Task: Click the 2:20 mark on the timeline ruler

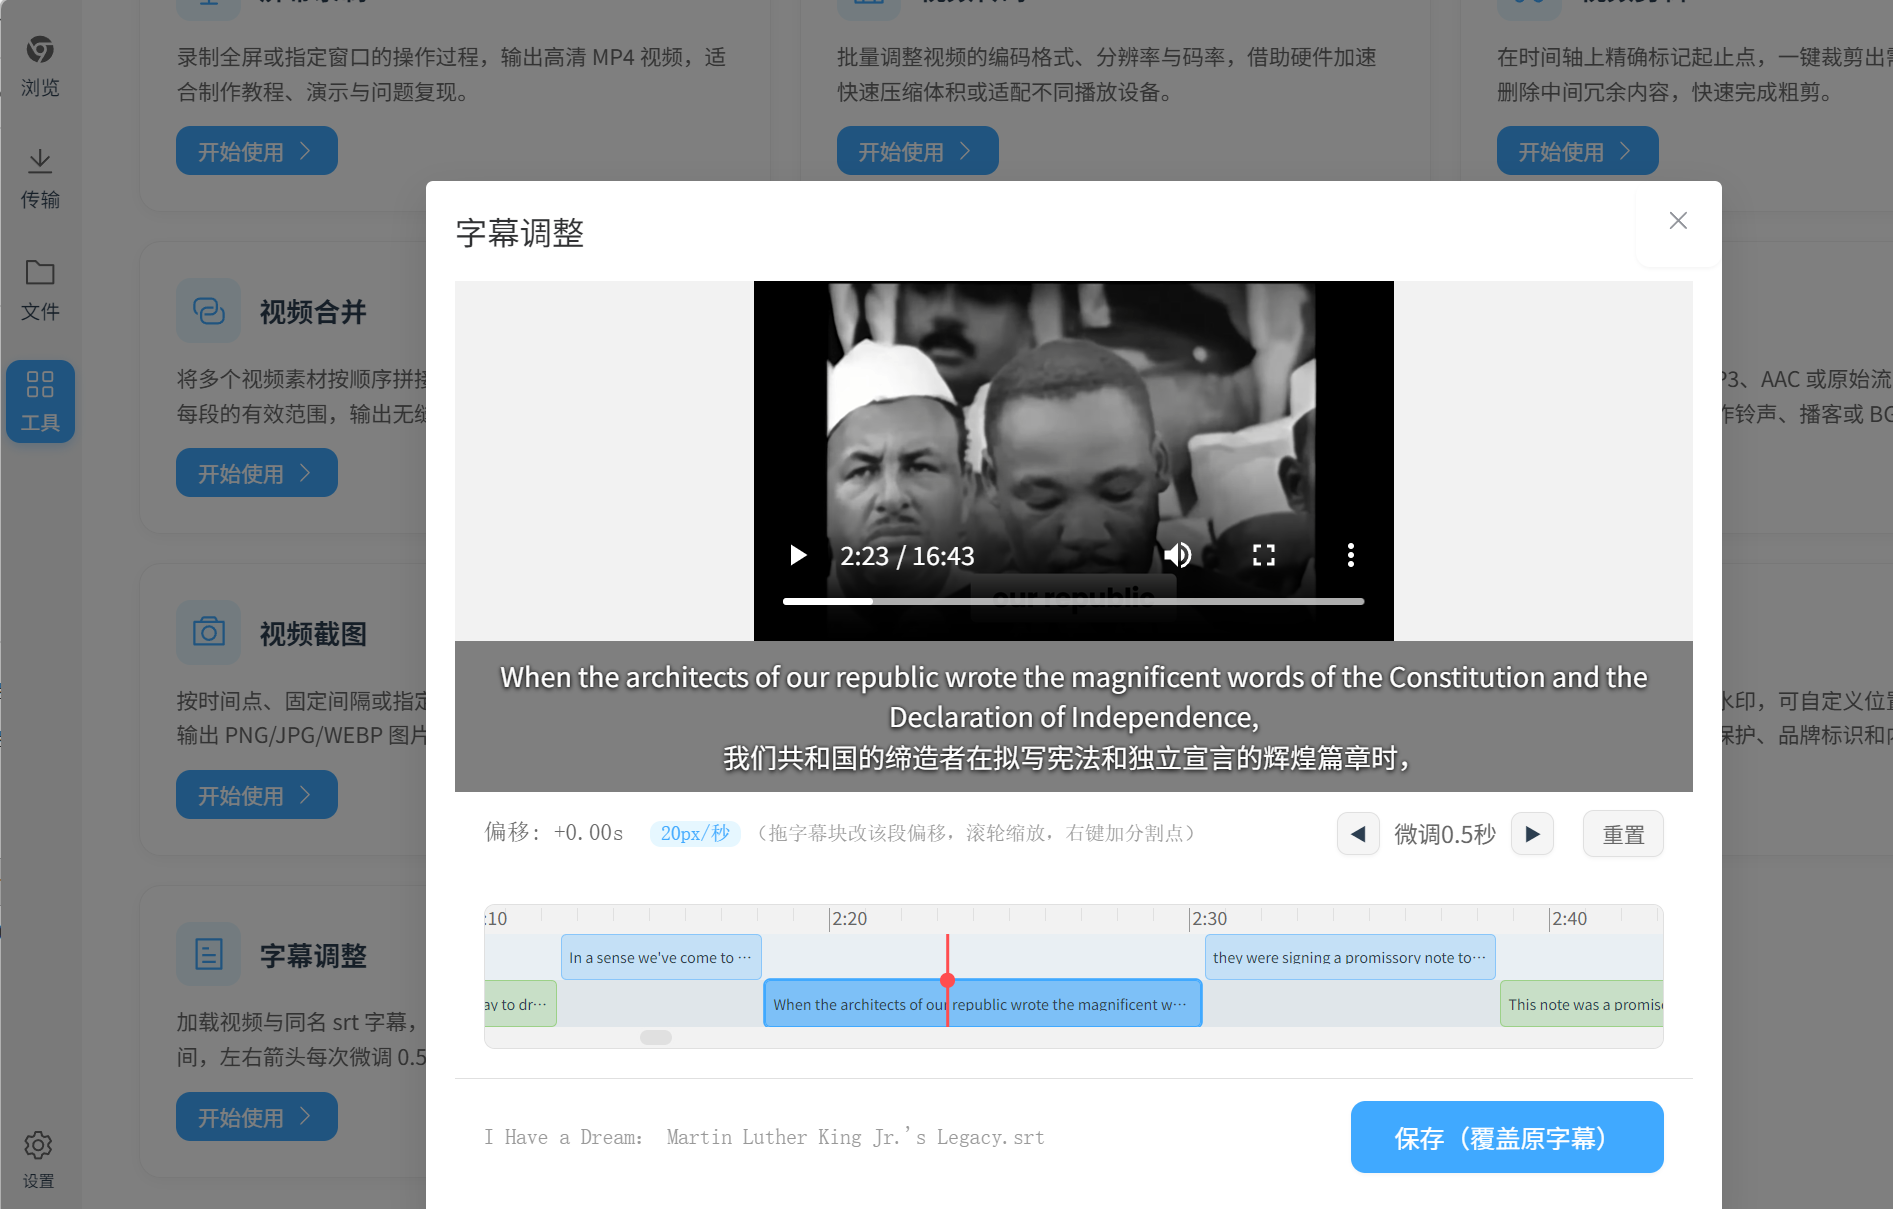Action: click(x=849, y=918)
